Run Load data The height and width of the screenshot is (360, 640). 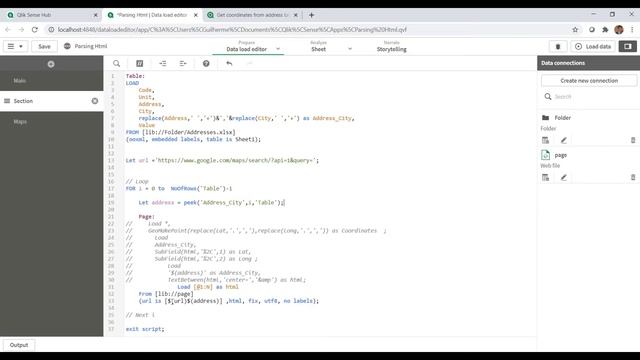click(x=593, y=47)
